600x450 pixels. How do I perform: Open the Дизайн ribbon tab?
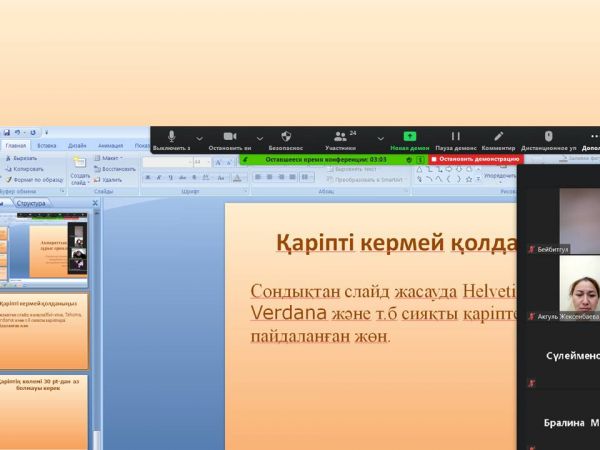point(77,146)
